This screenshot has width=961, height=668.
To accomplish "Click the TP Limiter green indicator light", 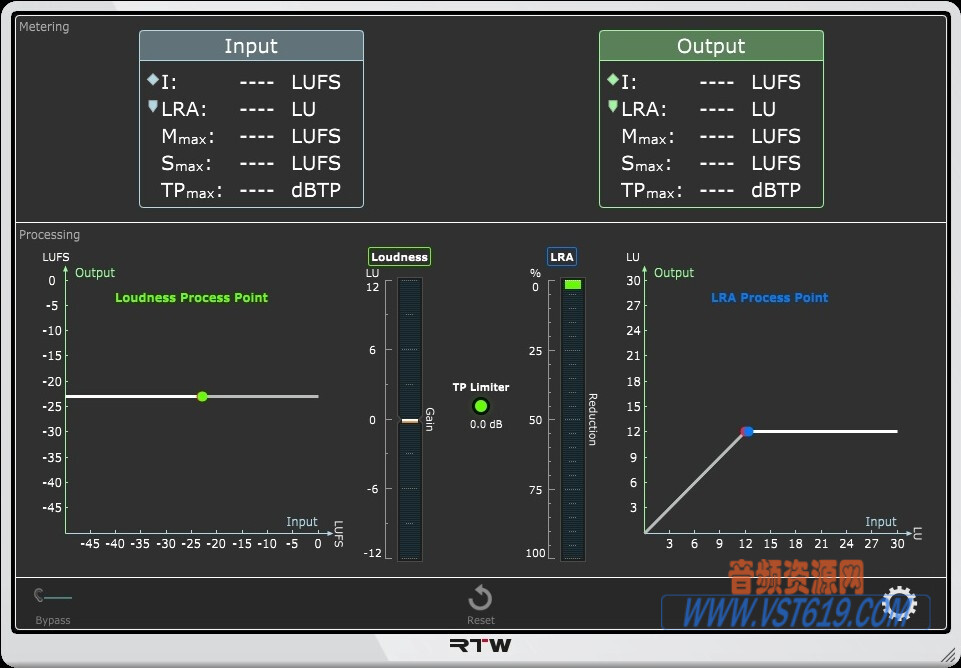I will coord(480,406).
